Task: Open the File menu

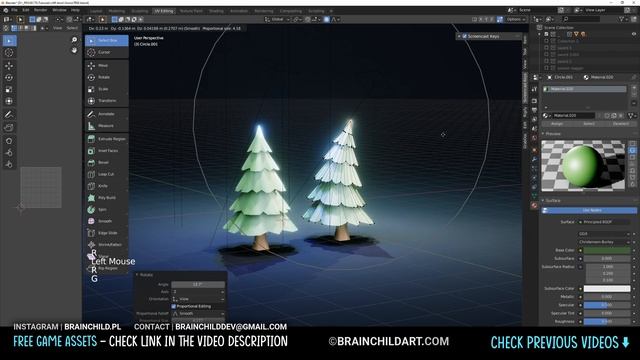Action: [15, 10]
